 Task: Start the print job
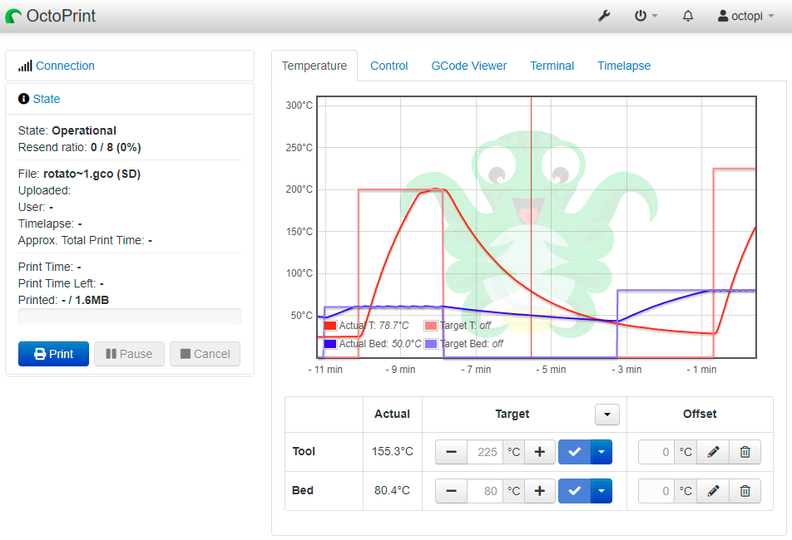54,354
